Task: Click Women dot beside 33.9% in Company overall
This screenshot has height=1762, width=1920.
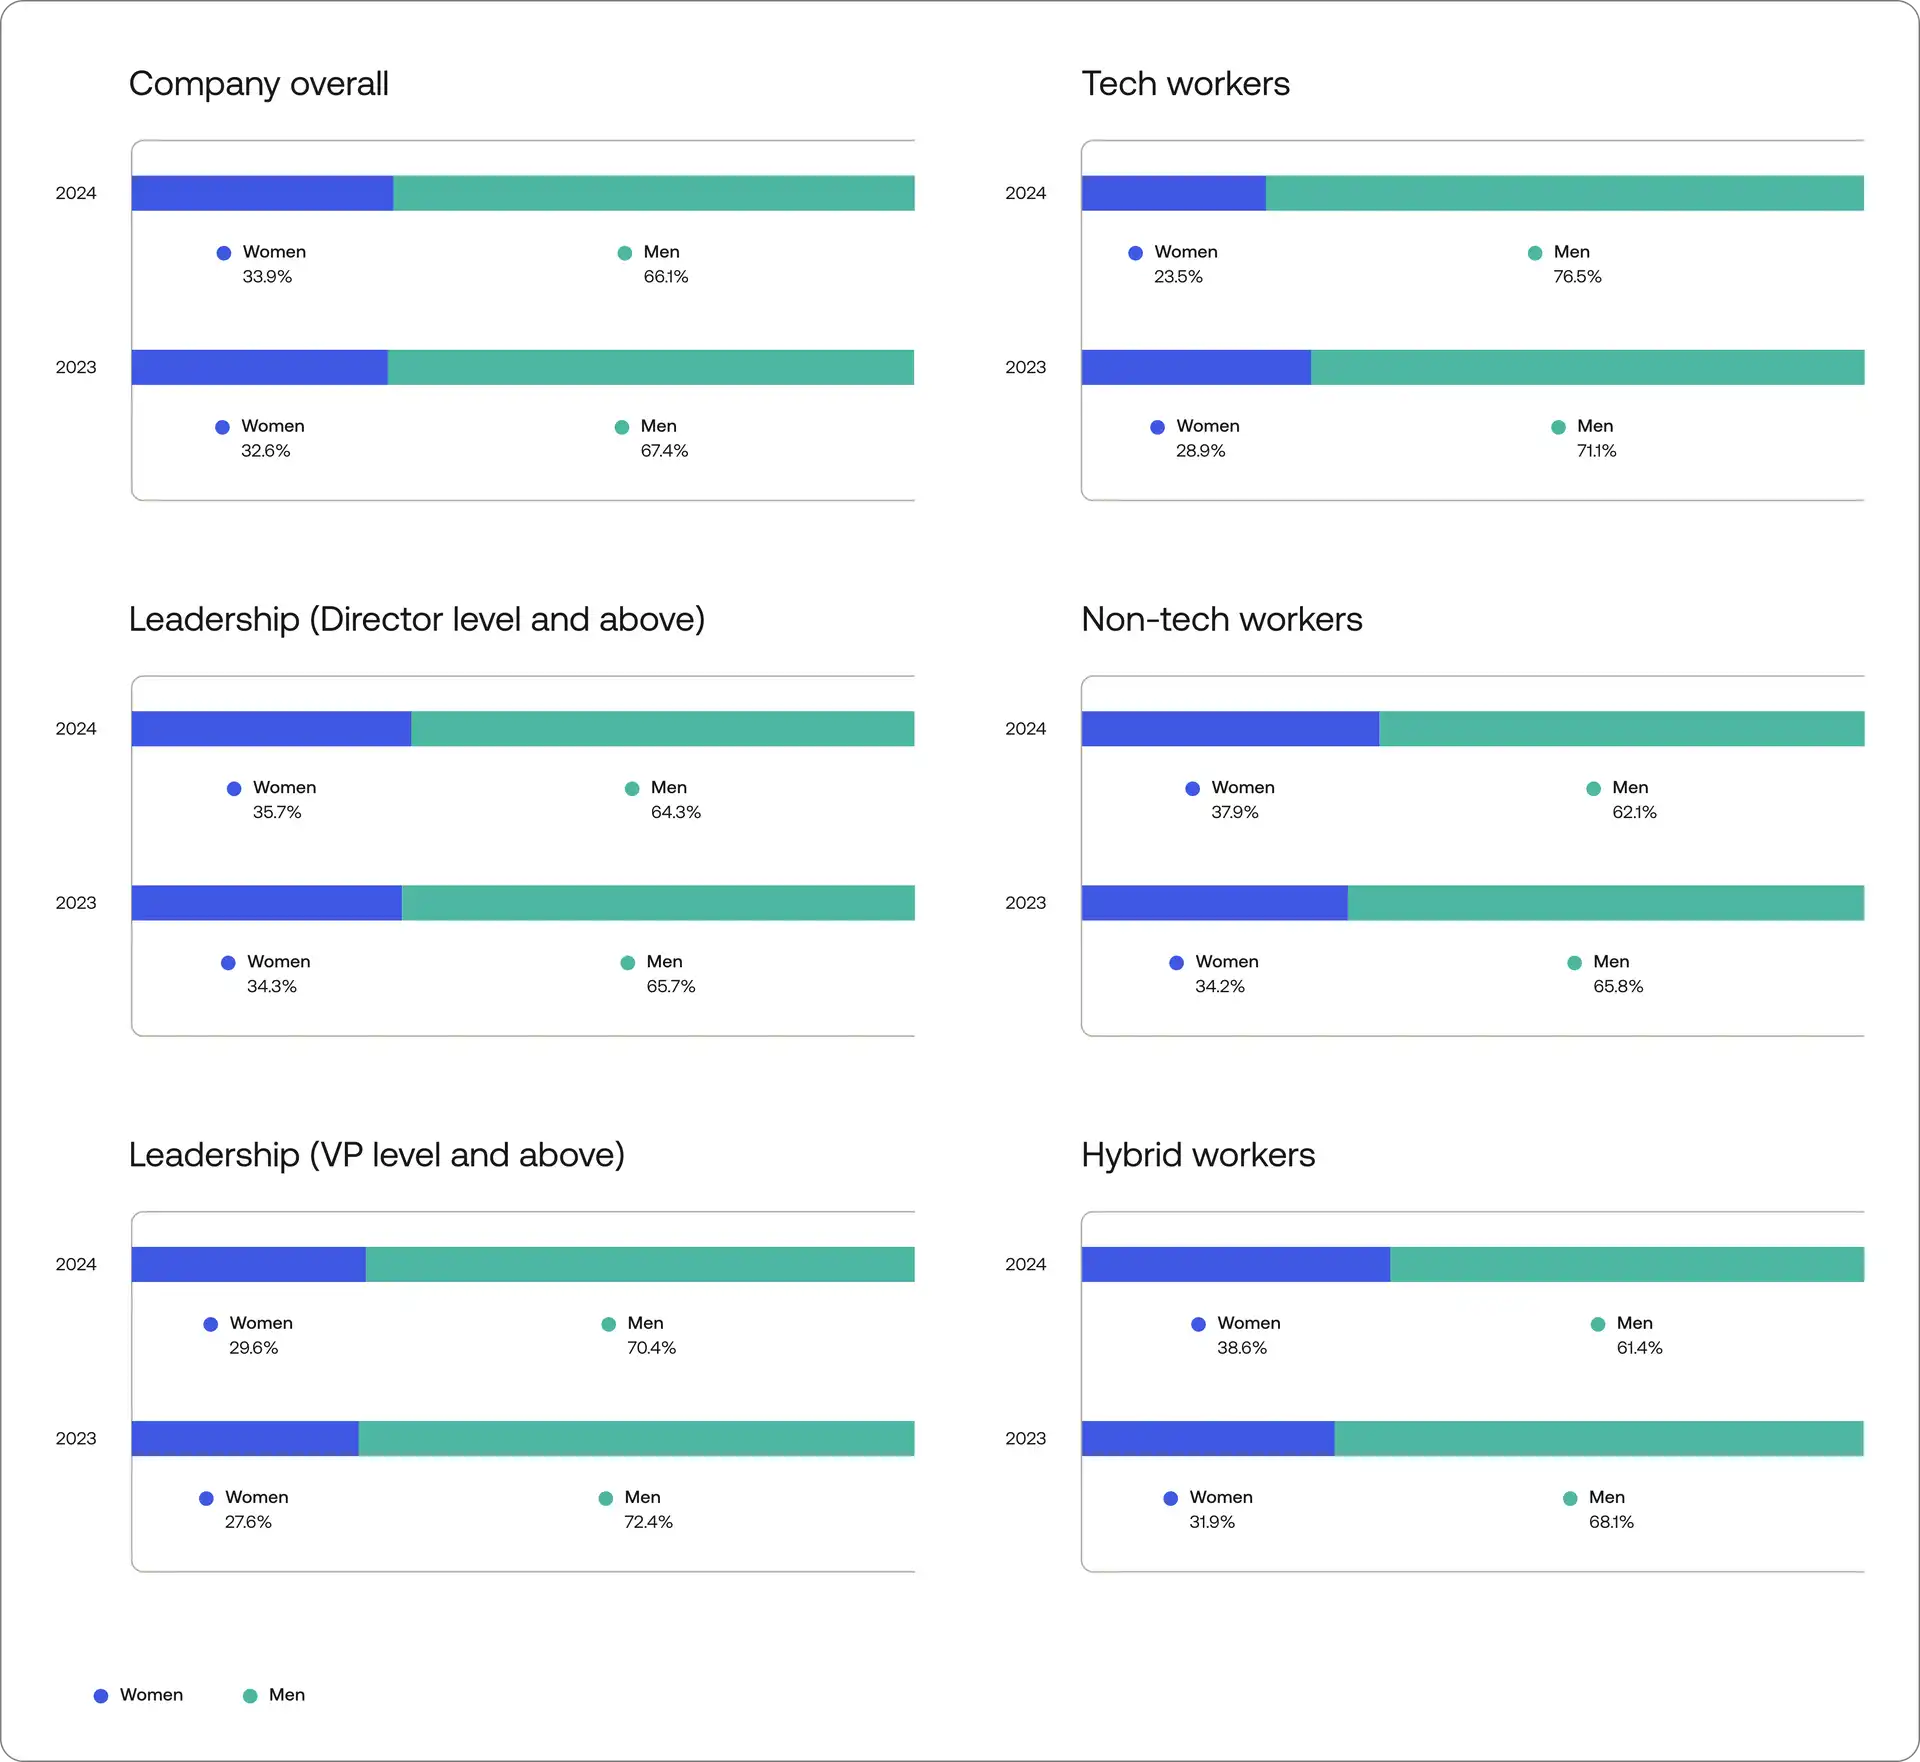Action: [x=224, y=253]
